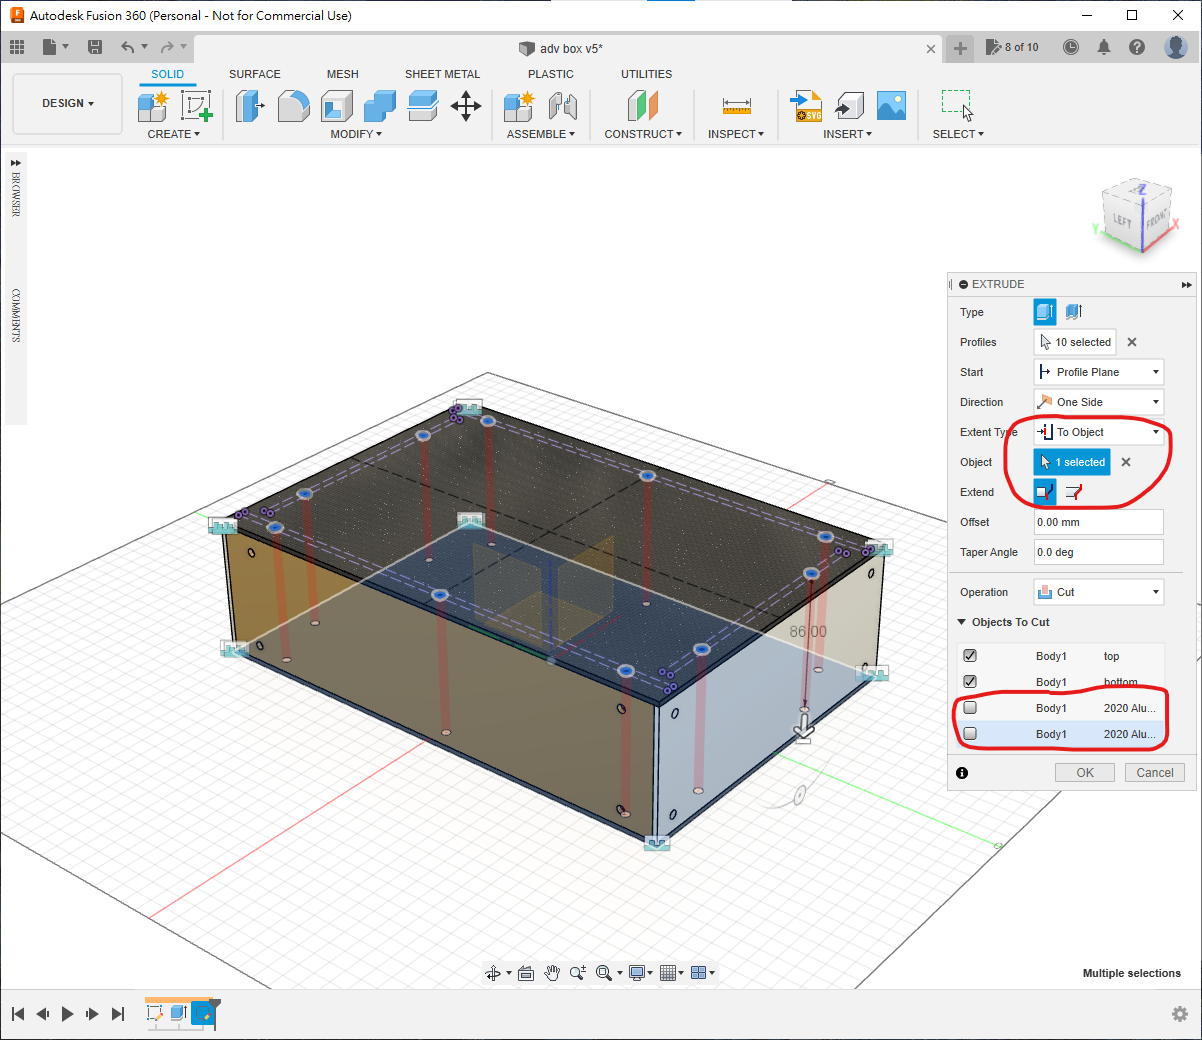The image size is (1202, 1040).
Task: Cancel the Extrude dialog
Action: [1155, 773]
